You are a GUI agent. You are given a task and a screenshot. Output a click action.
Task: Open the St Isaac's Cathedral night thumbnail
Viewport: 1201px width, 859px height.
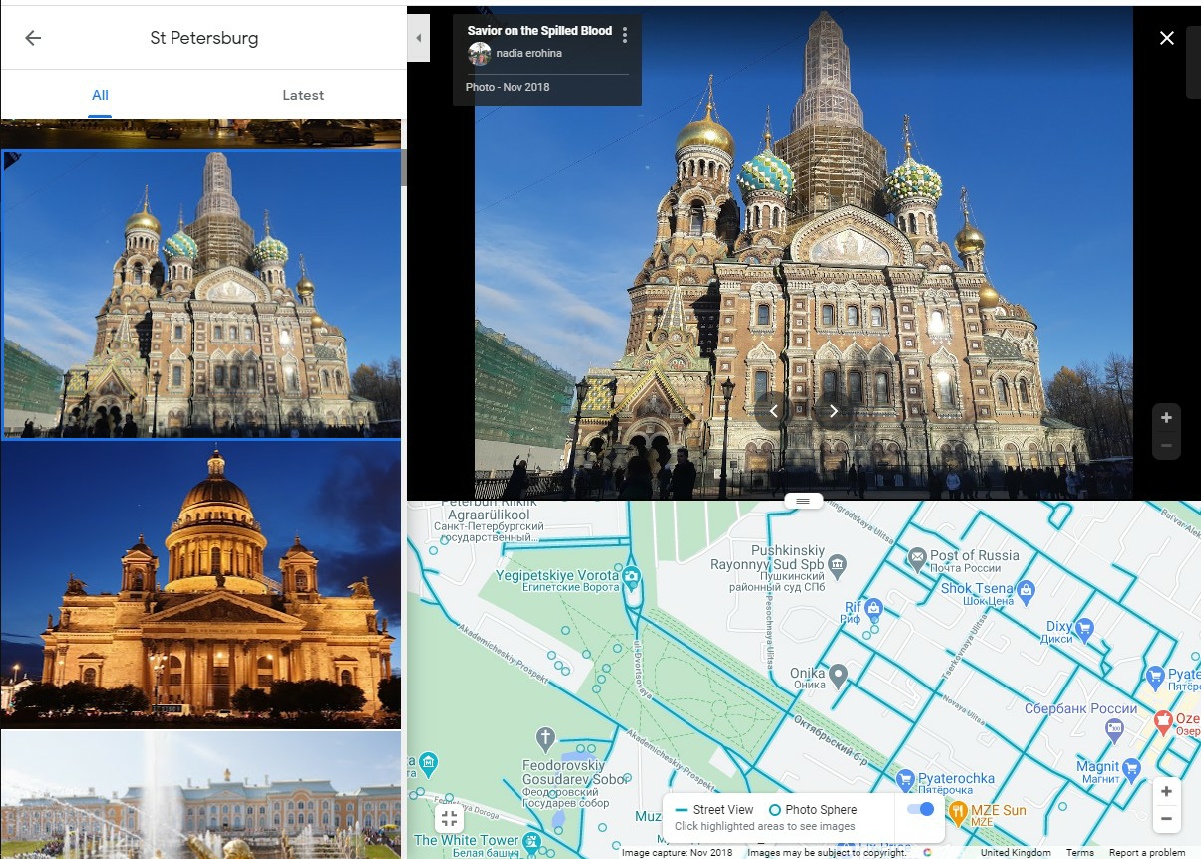(x=200, y=583)
